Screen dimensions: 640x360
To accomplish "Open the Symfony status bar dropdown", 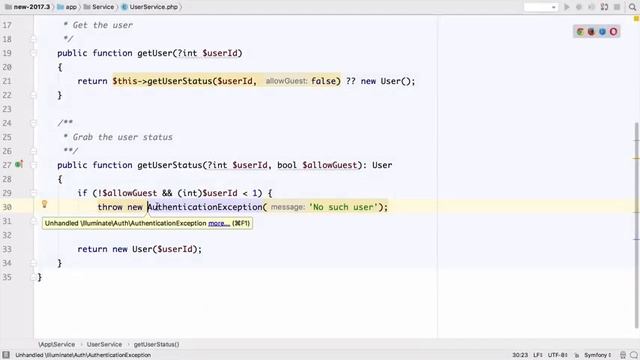I will (598, 355).
